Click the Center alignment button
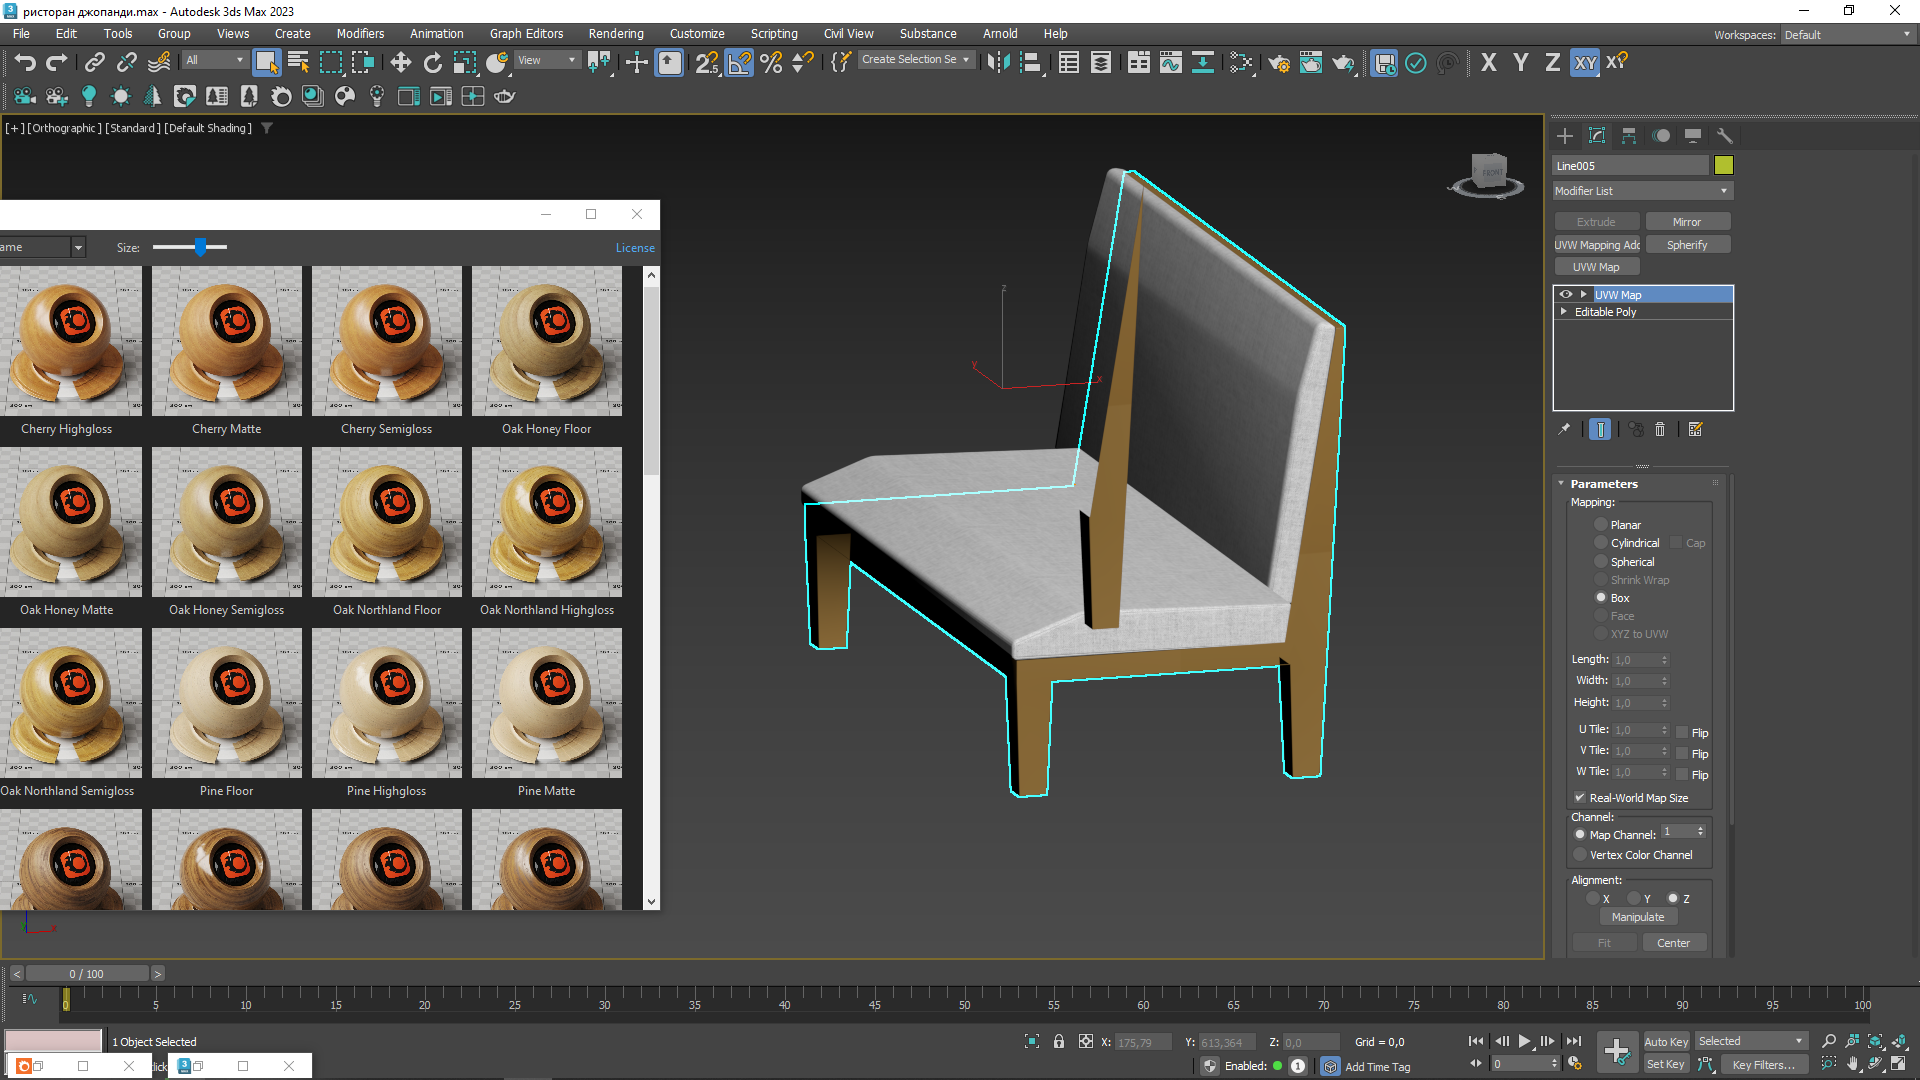Screen dimensions: 1920x1080 [1672, 943]
